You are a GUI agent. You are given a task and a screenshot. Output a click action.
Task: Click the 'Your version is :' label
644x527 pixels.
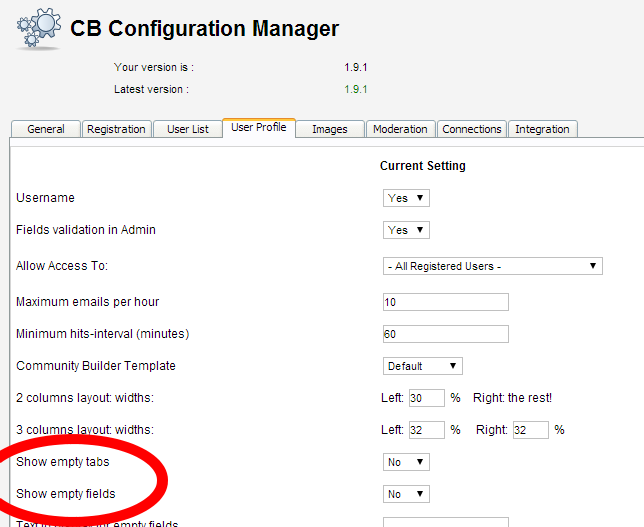(x=154, y=67)
